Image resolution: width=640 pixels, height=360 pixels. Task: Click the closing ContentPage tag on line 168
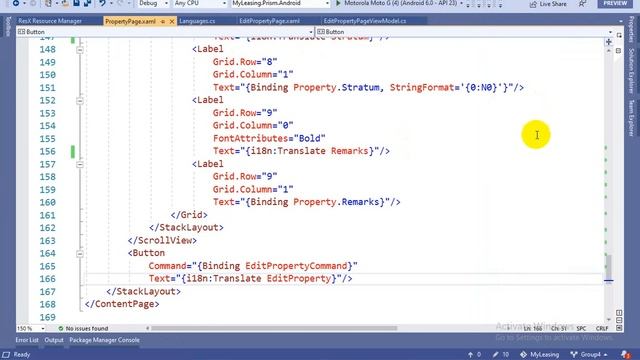point(122,304)
